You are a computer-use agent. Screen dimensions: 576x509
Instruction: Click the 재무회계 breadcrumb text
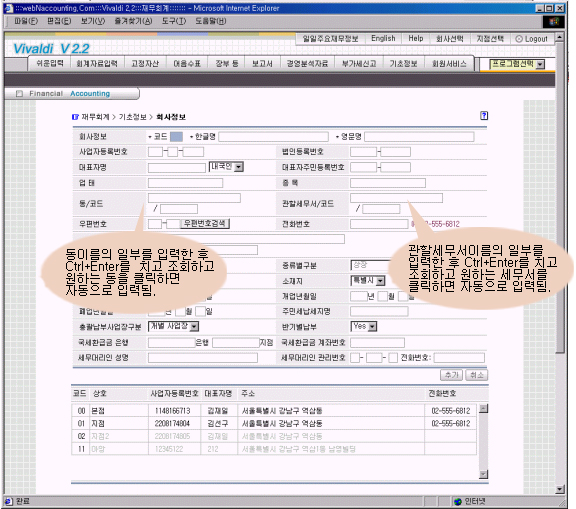click(95, 117)
